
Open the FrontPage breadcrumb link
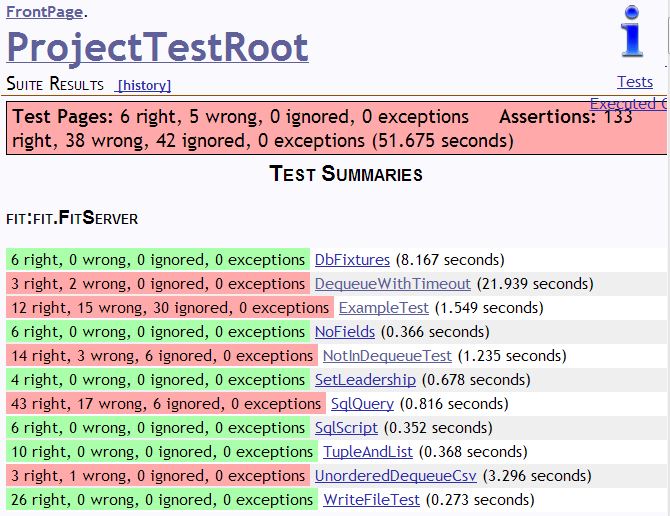(x=44, y=12)
